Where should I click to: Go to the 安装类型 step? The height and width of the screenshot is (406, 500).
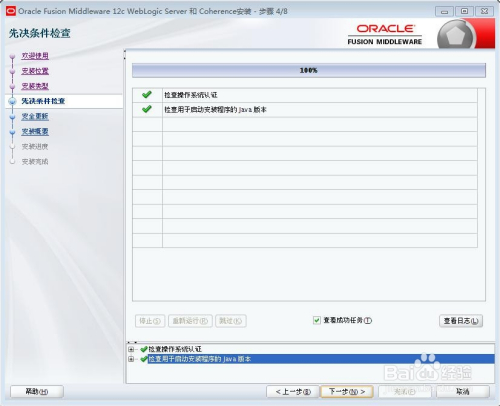point(35,86)
